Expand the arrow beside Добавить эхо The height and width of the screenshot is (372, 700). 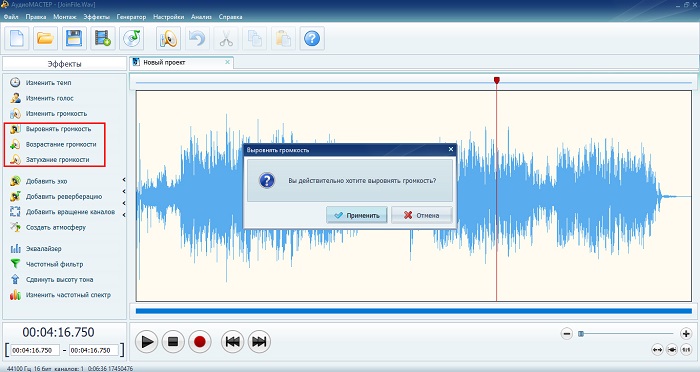pyautogui.click(x=124, y=180)
